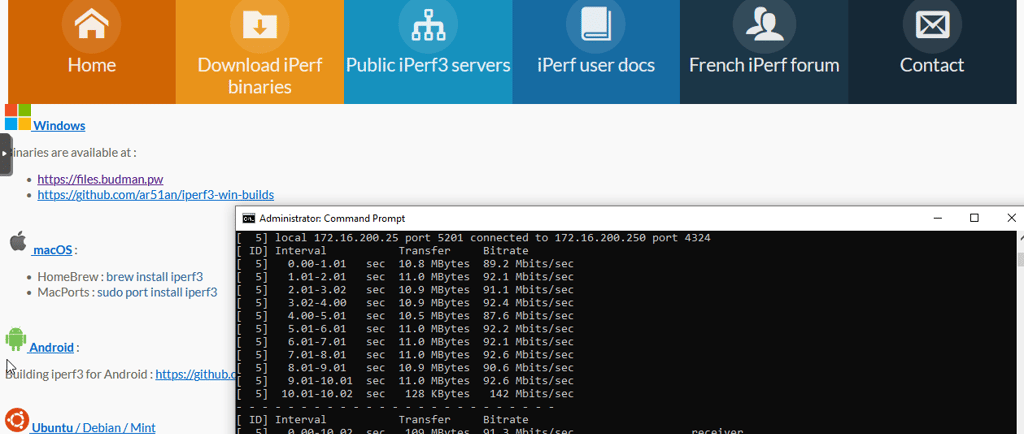Click the Command Prompt scrollbar thumb
This screenshot has height=434, width=1024.
(x=1020, y=260)
